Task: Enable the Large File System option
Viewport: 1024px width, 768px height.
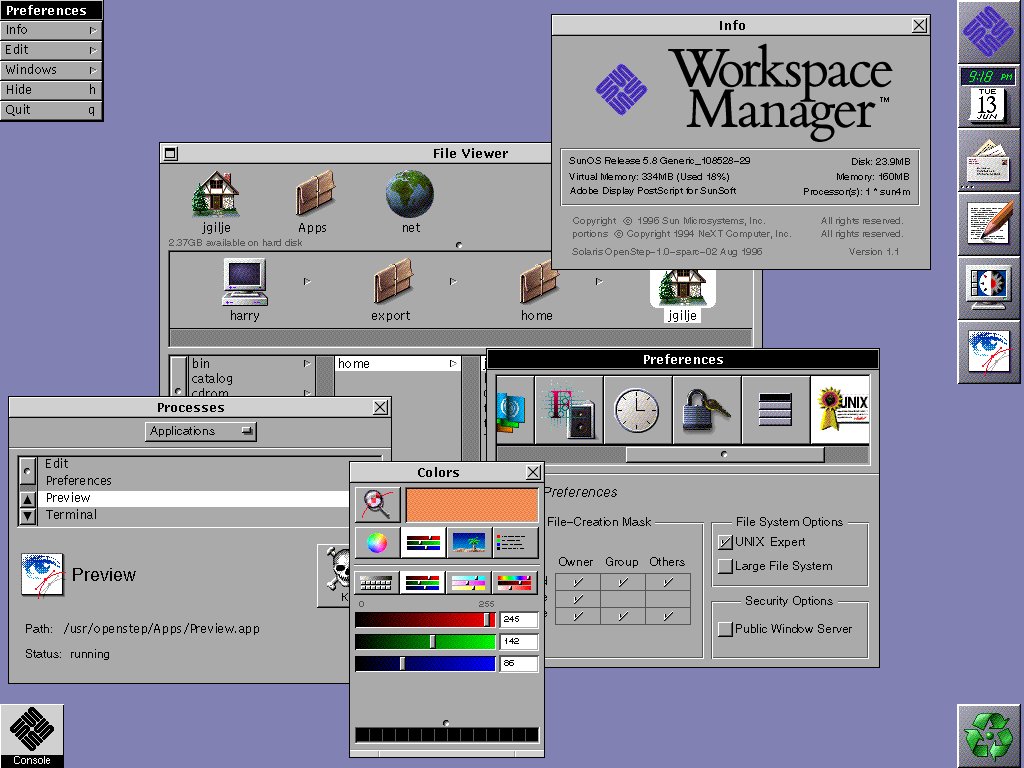Action: click(x=725, y=566)
